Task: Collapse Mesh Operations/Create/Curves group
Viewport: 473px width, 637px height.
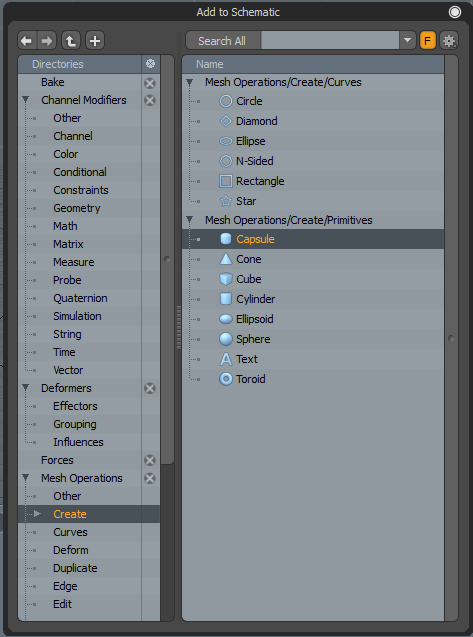Action: [189, 82]
